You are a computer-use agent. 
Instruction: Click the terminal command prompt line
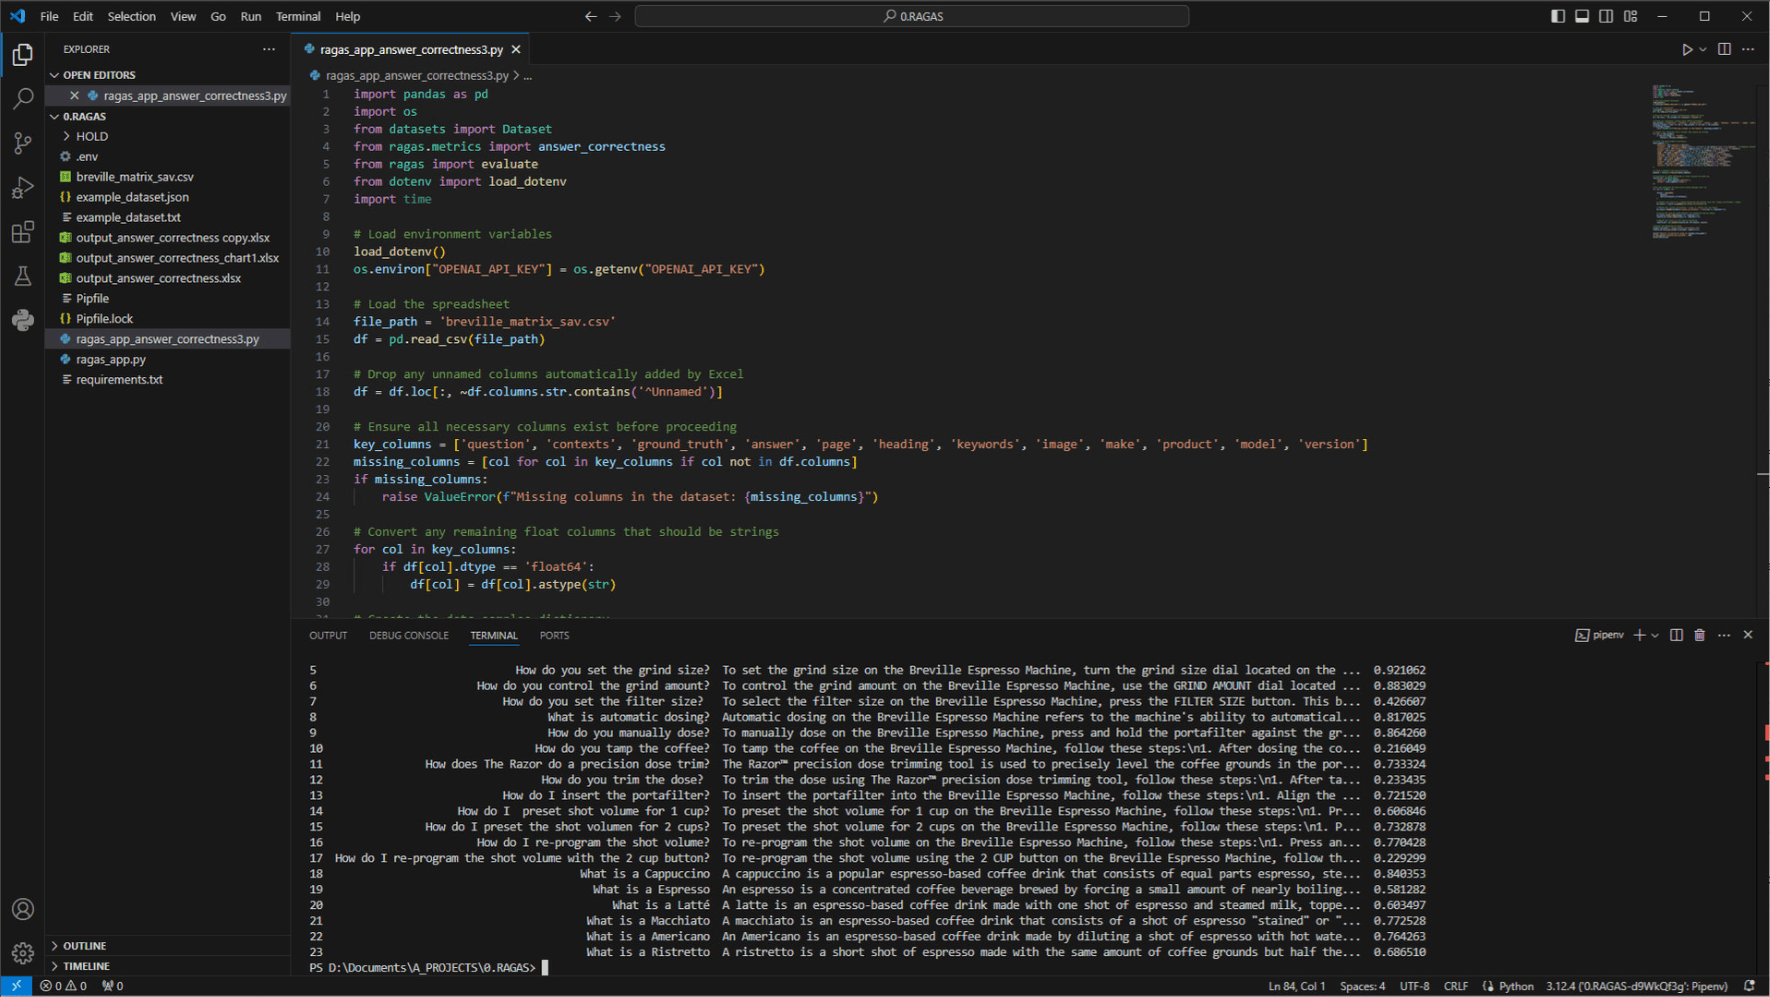click(429, 968)
